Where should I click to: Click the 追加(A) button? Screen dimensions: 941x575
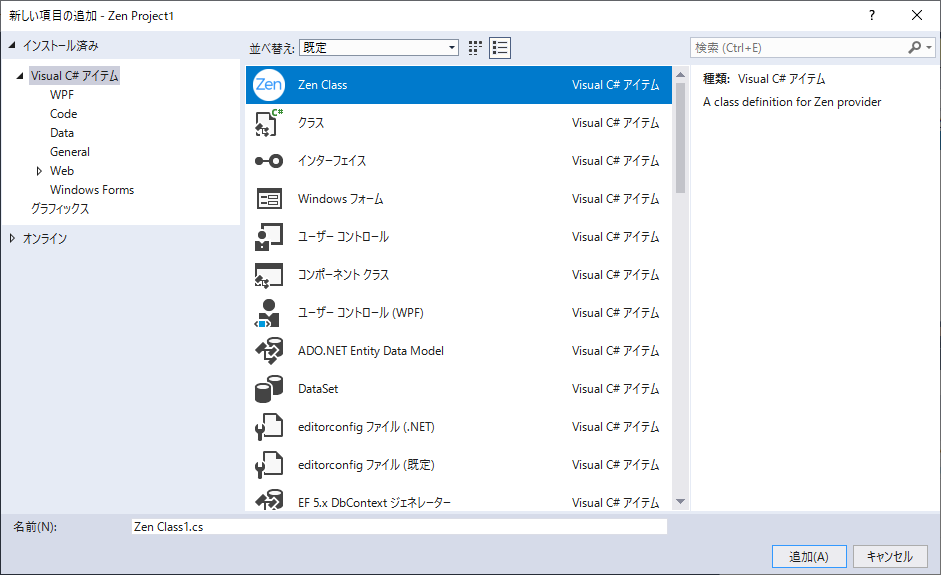click(x=809, y=557)
